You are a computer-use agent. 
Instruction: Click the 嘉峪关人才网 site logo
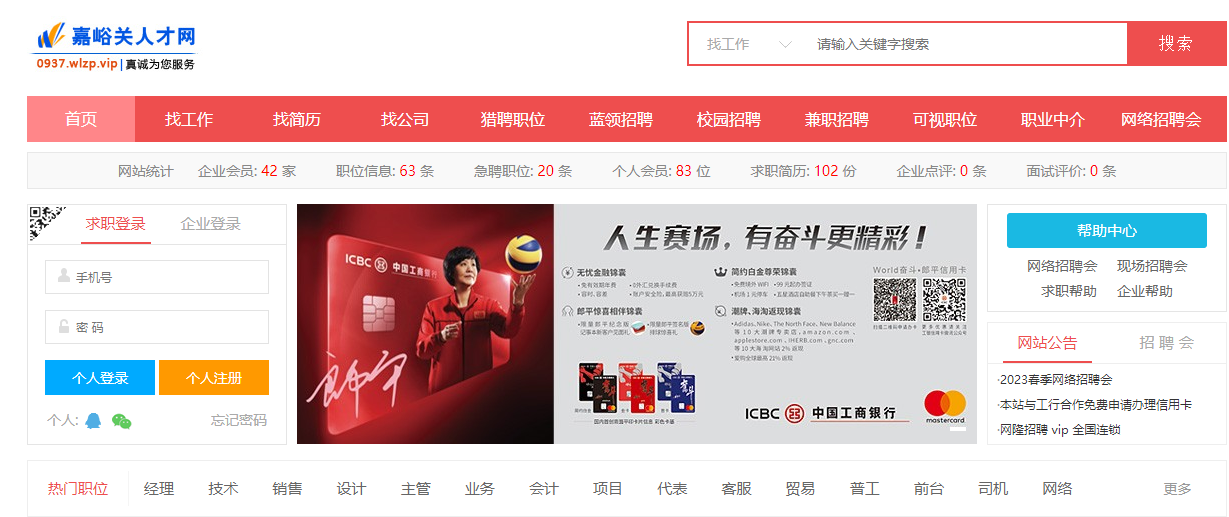(x=115, y=47)
